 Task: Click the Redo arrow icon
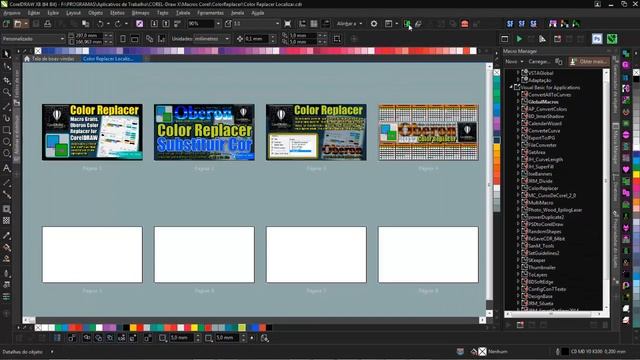point(118,24)
